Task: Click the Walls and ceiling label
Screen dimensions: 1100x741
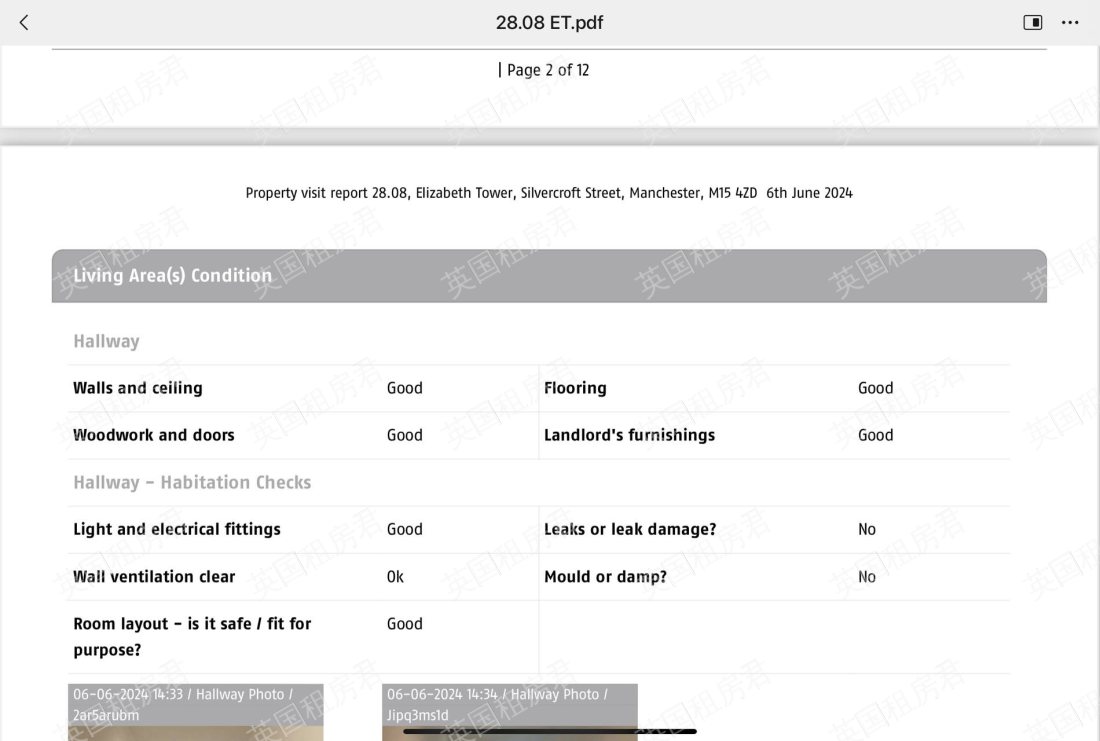Action: (138, 388)
